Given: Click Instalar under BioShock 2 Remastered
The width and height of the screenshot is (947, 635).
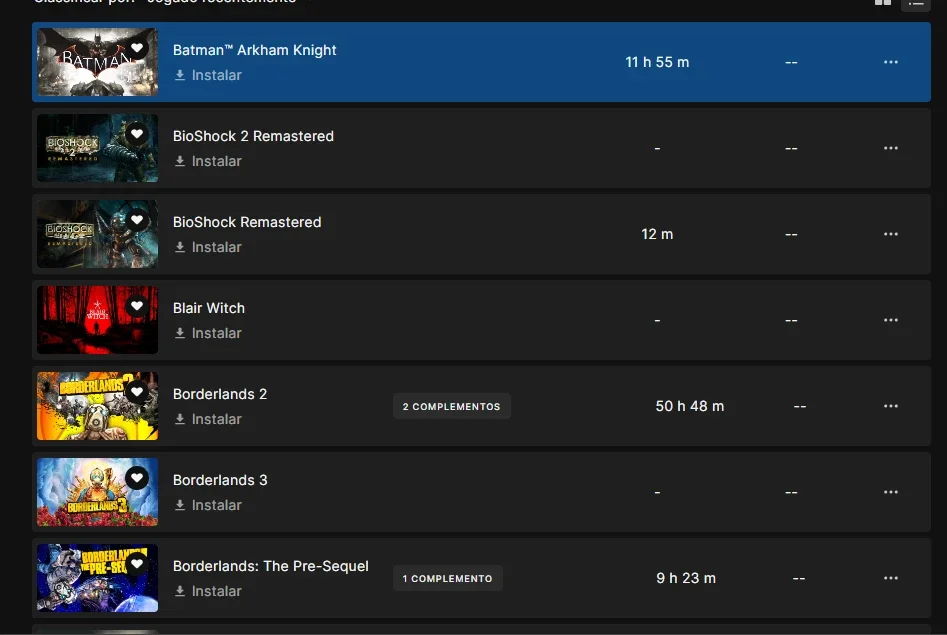Looking at the screenshot, I should coord(208,161).
